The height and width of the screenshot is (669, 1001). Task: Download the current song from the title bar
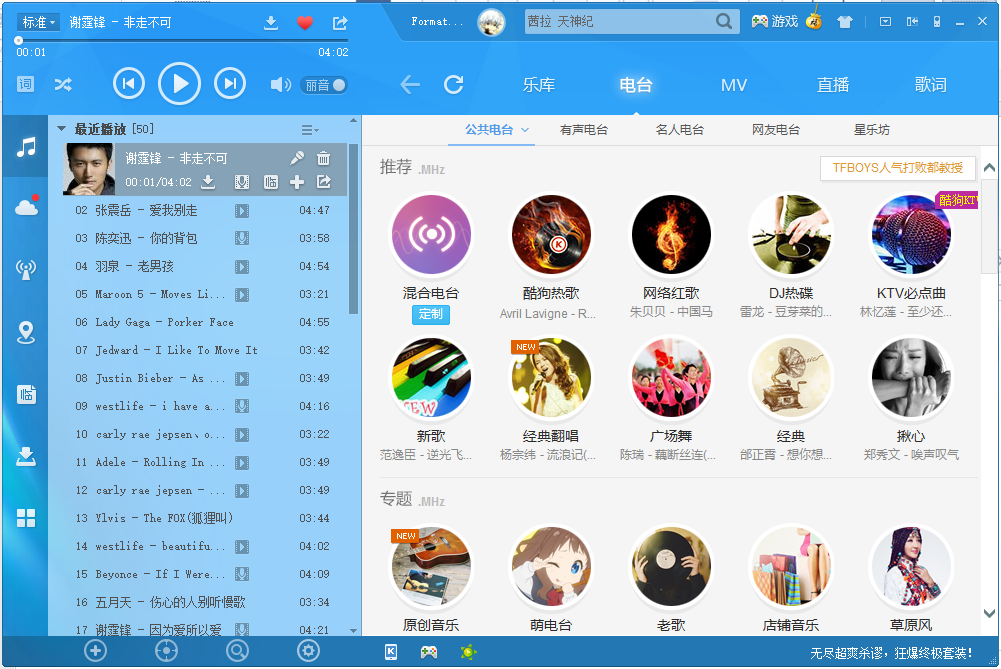(x=271, y=23)
